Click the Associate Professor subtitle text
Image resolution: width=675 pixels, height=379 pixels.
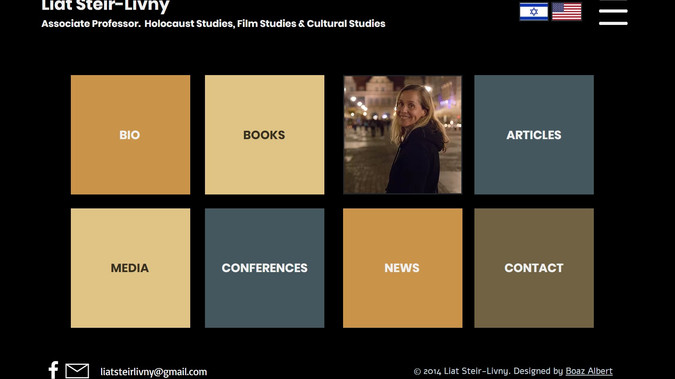click(x=214, y=24)
